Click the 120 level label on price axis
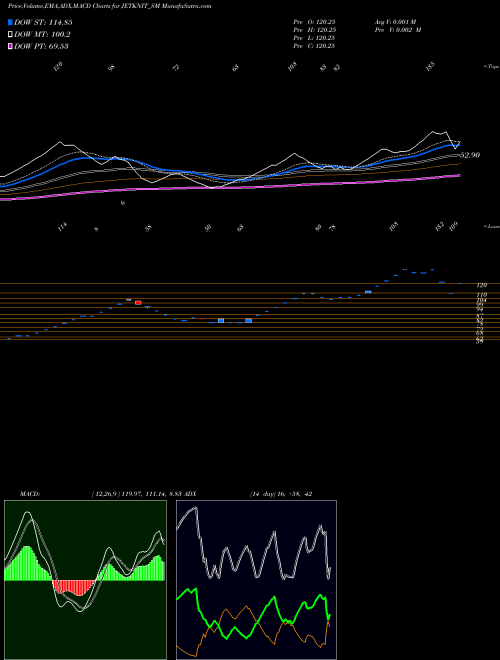This screenshot has width=500, height=660. 481,285
